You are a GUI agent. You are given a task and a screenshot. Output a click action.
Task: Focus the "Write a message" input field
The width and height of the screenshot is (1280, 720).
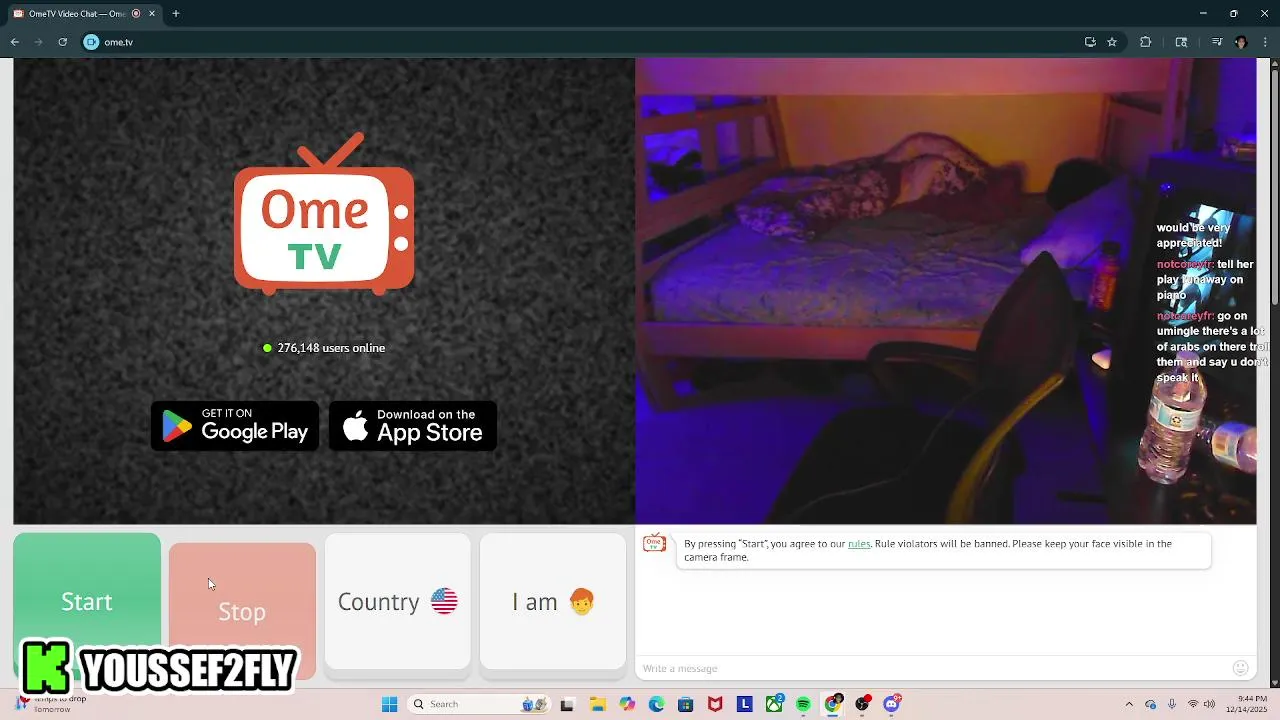pos(935,668)
